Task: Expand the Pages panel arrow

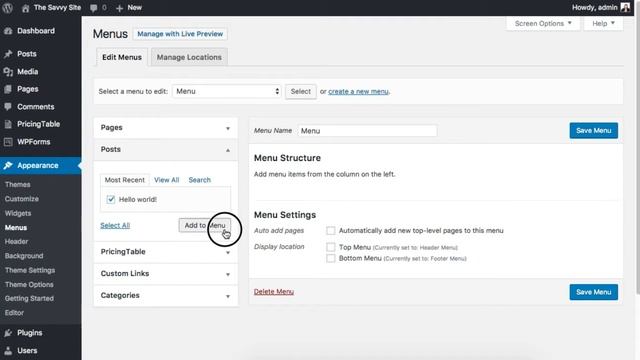Action: point(228,128)
